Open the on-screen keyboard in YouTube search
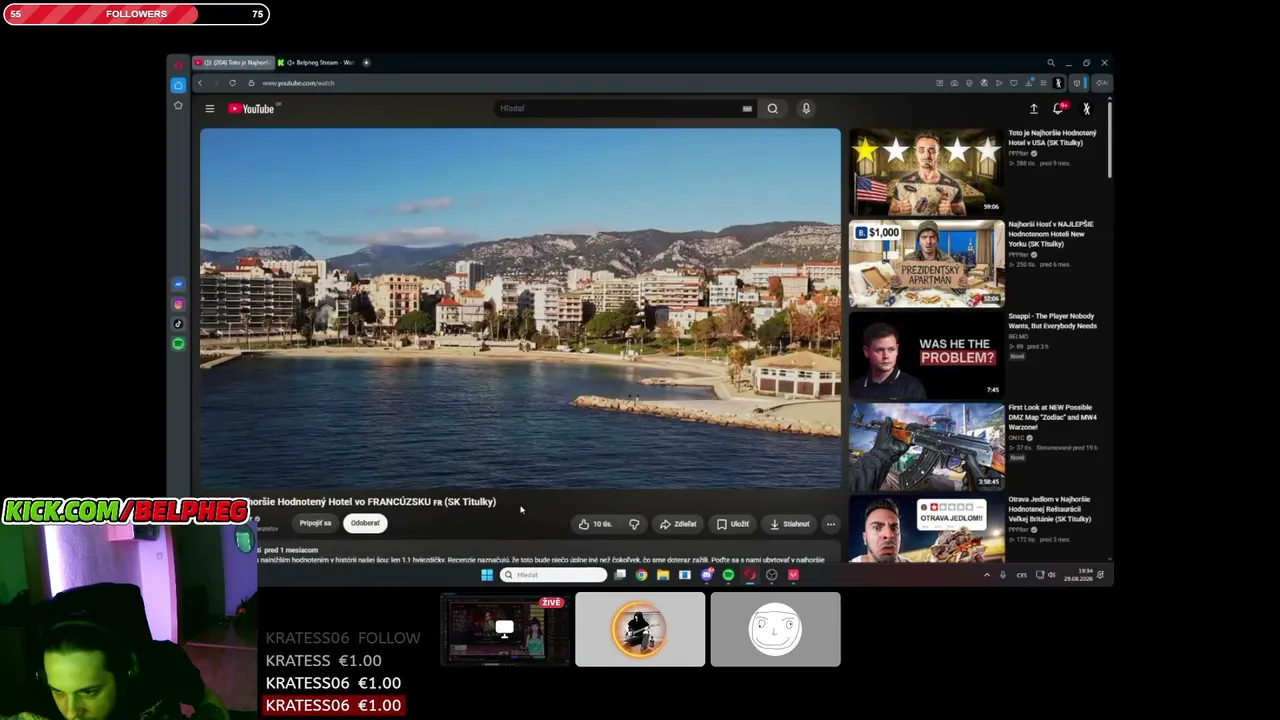1280x720 pixels. coord(747,108)
